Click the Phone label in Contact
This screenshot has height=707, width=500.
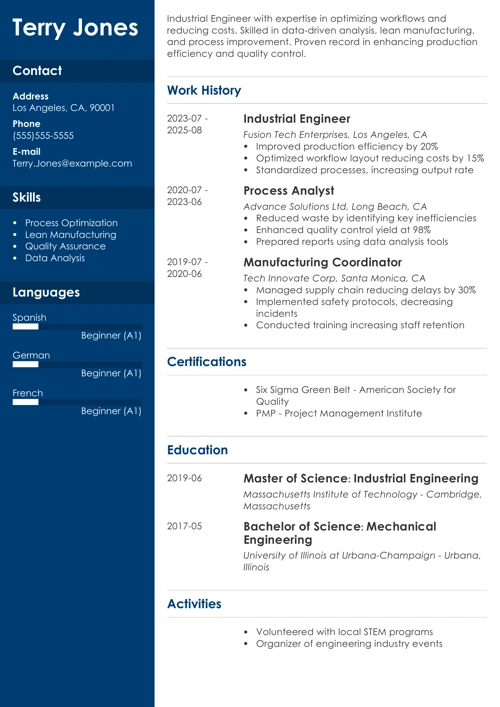(x=26, y=124)
